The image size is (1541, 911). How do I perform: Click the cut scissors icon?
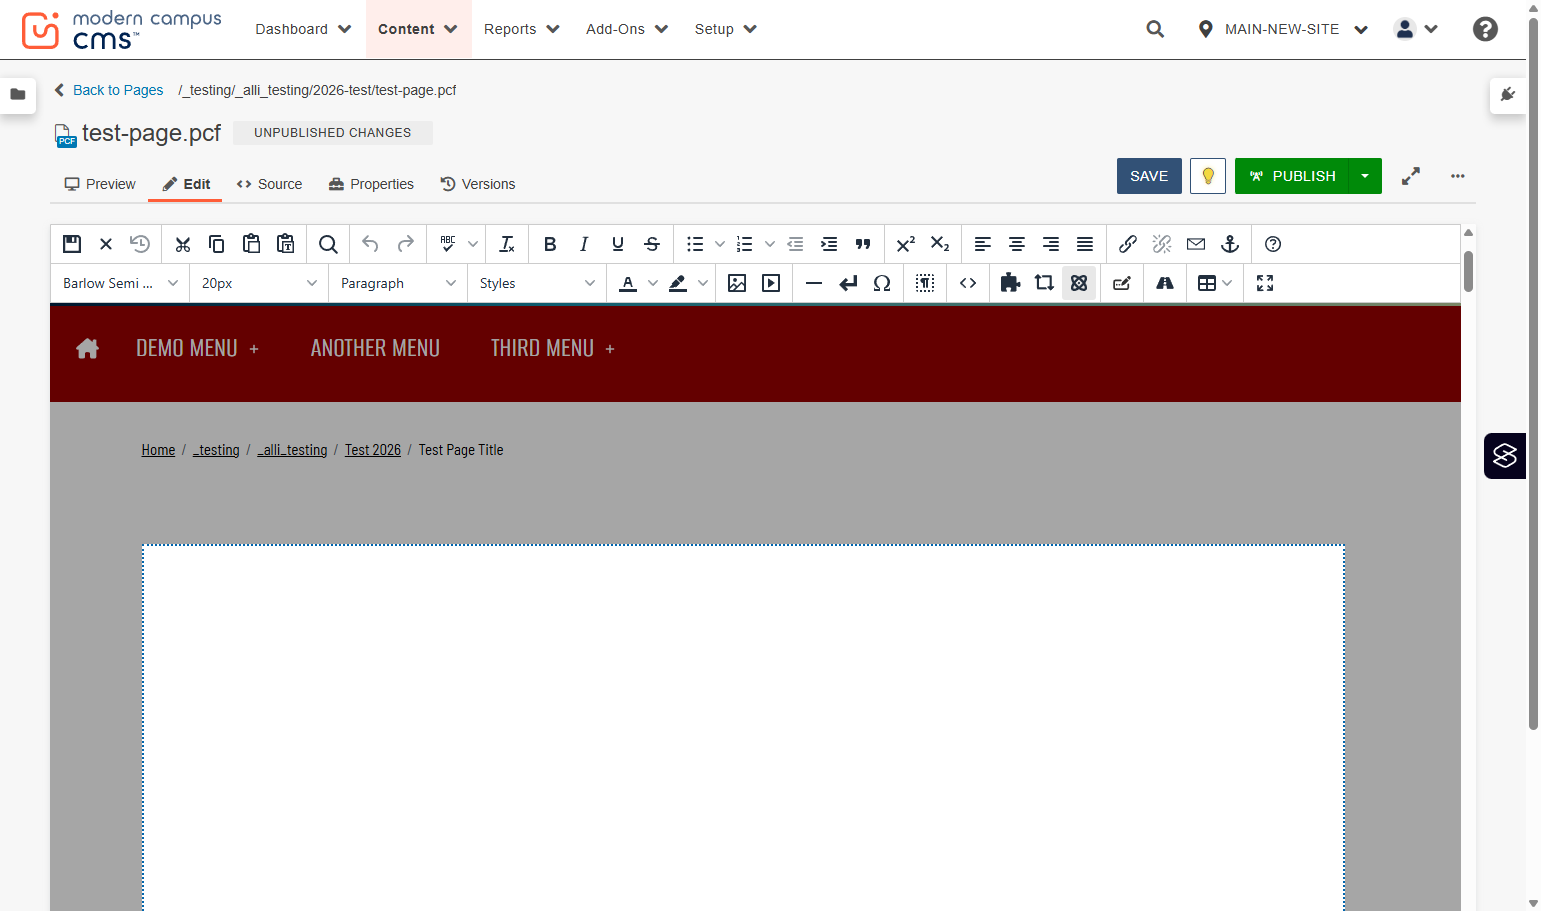point(183,244)
